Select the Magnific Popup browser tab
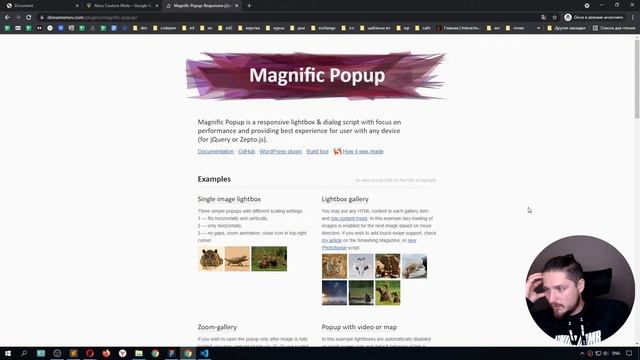 [202, 6]
